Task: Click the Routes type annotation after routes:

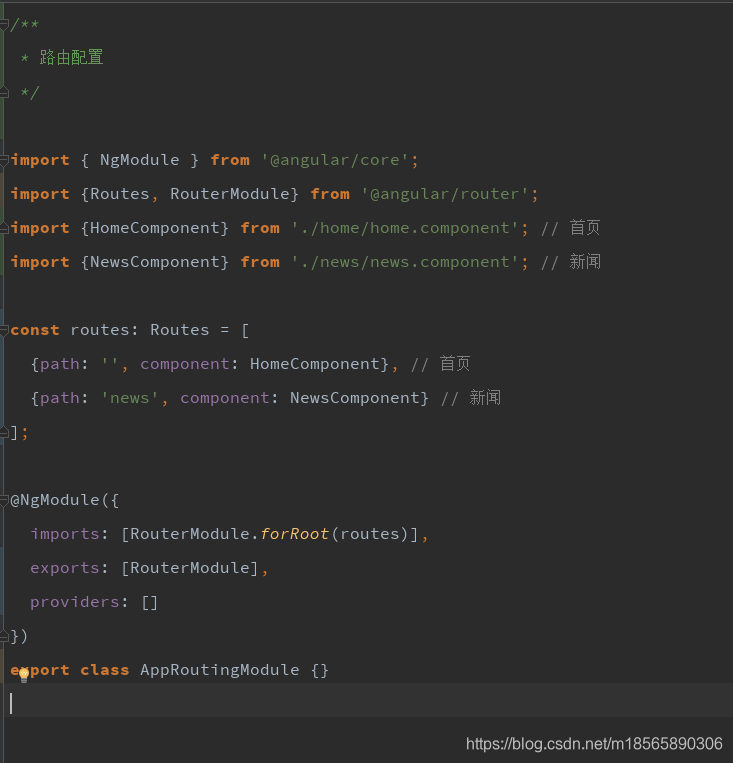Action: pyautogui.click(x=180, y=330)
